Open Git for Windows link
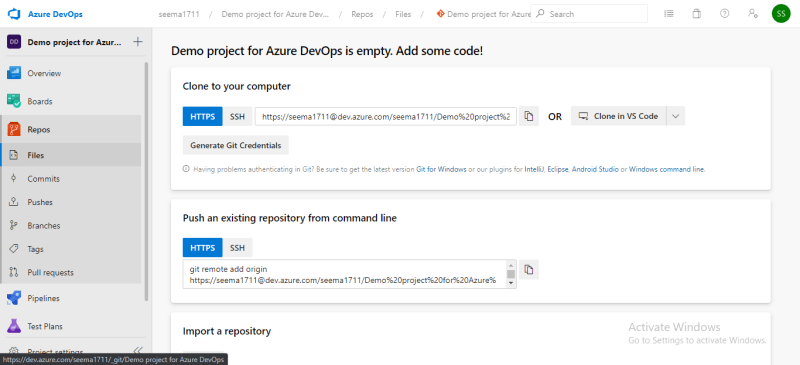The image size is (800, 365). tap(441, 169)
